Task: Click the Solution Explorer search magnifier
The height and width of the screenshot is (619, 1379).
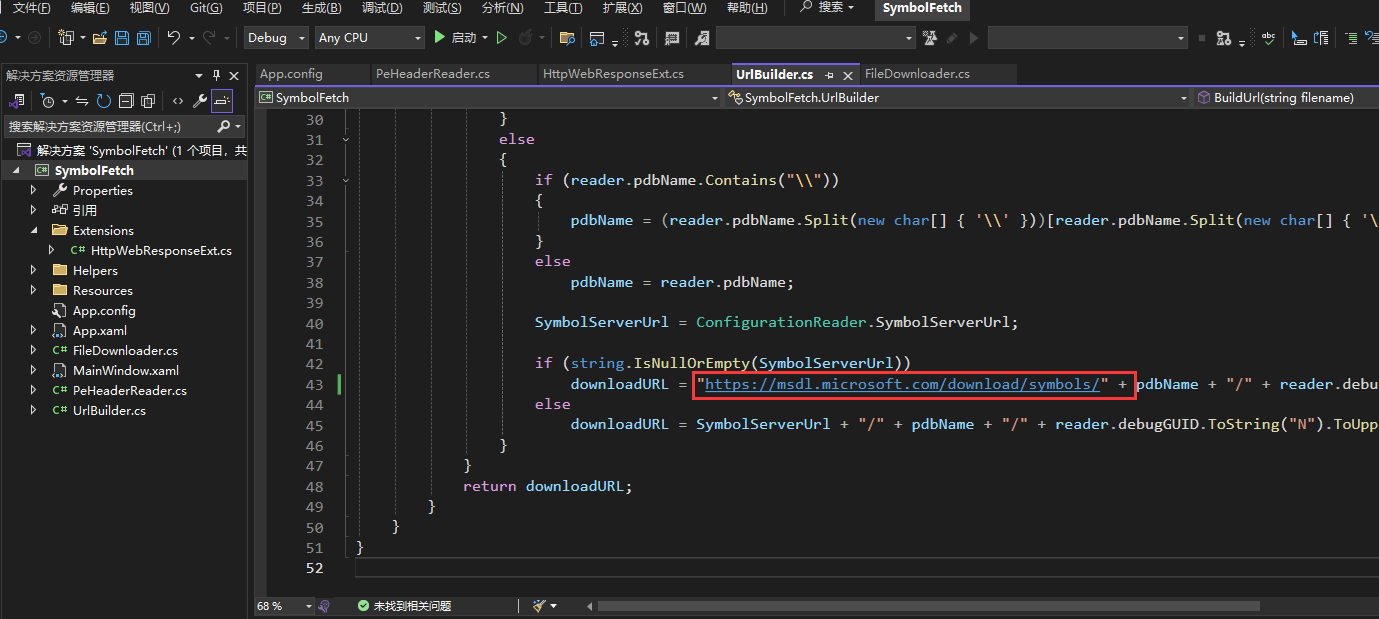Action: click(224, 126)
